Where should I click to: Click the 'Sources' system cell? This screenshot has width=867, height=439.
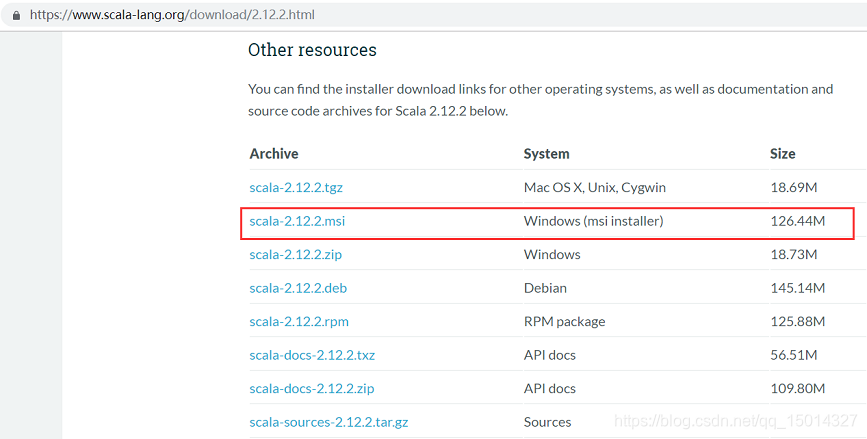click(x=547, y=422)
